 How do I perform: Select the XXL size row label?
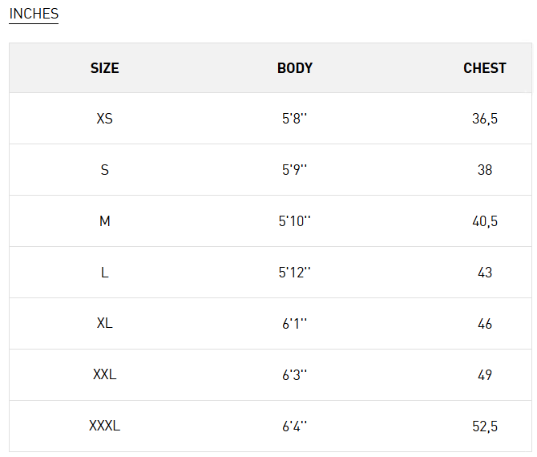tap(105, 375)
